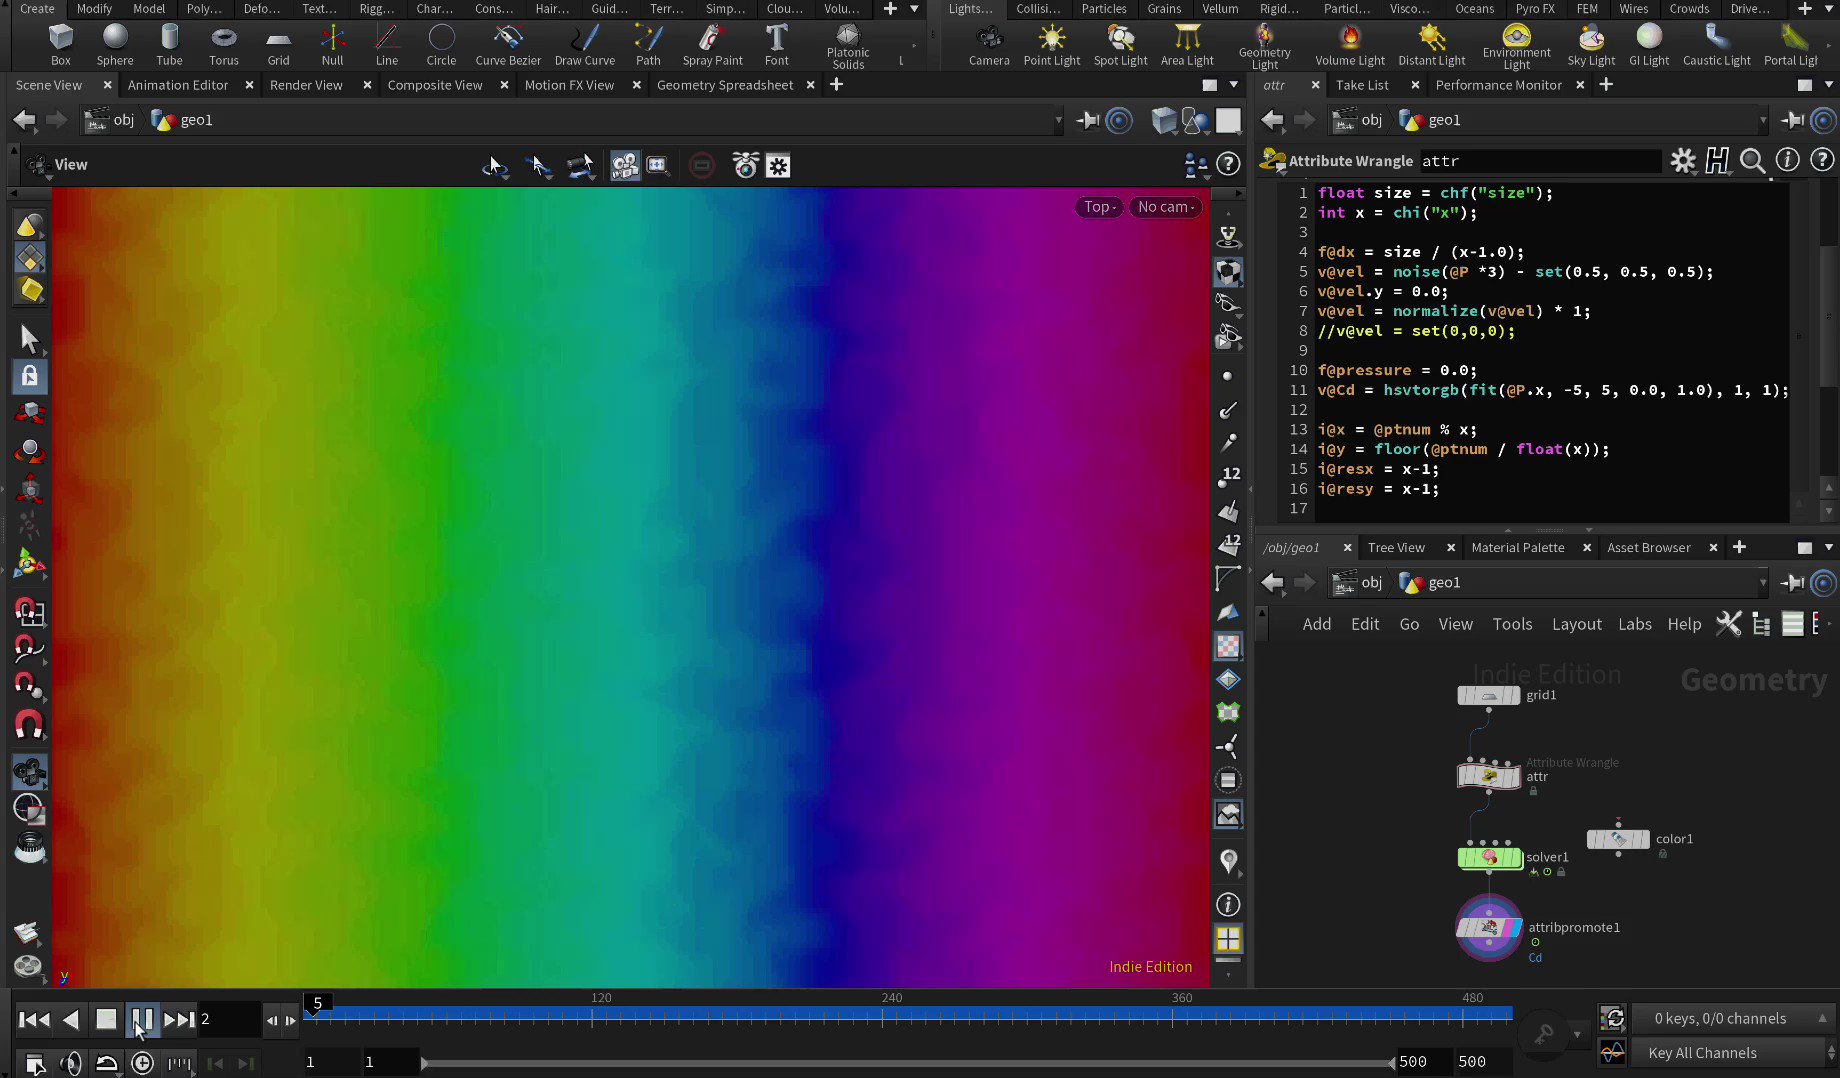Open the Render View tab

click(306, 85)
